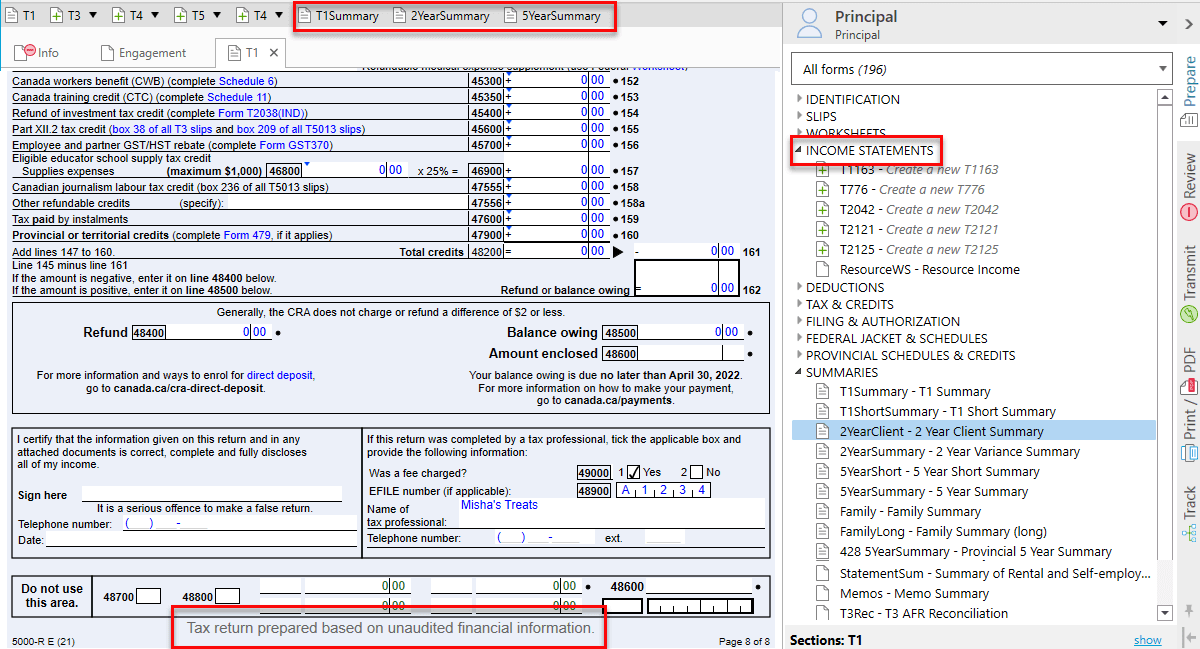Click the document icon beside Memos
This screenshot has height=649, width=1200.
pyautogui.click(x=822, y=594)
